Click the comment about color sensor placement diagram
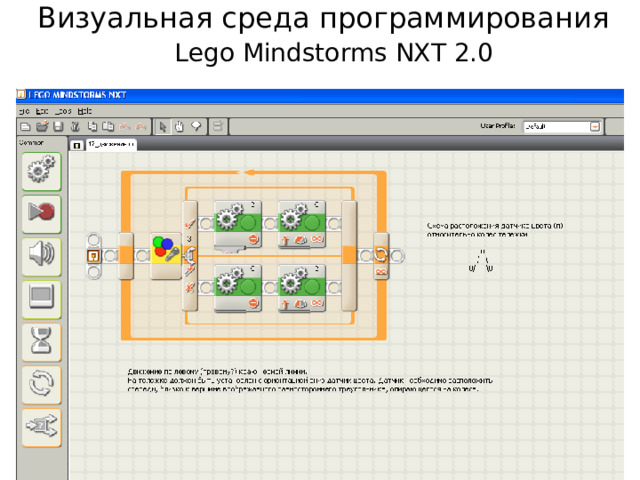 click(495, 230)
